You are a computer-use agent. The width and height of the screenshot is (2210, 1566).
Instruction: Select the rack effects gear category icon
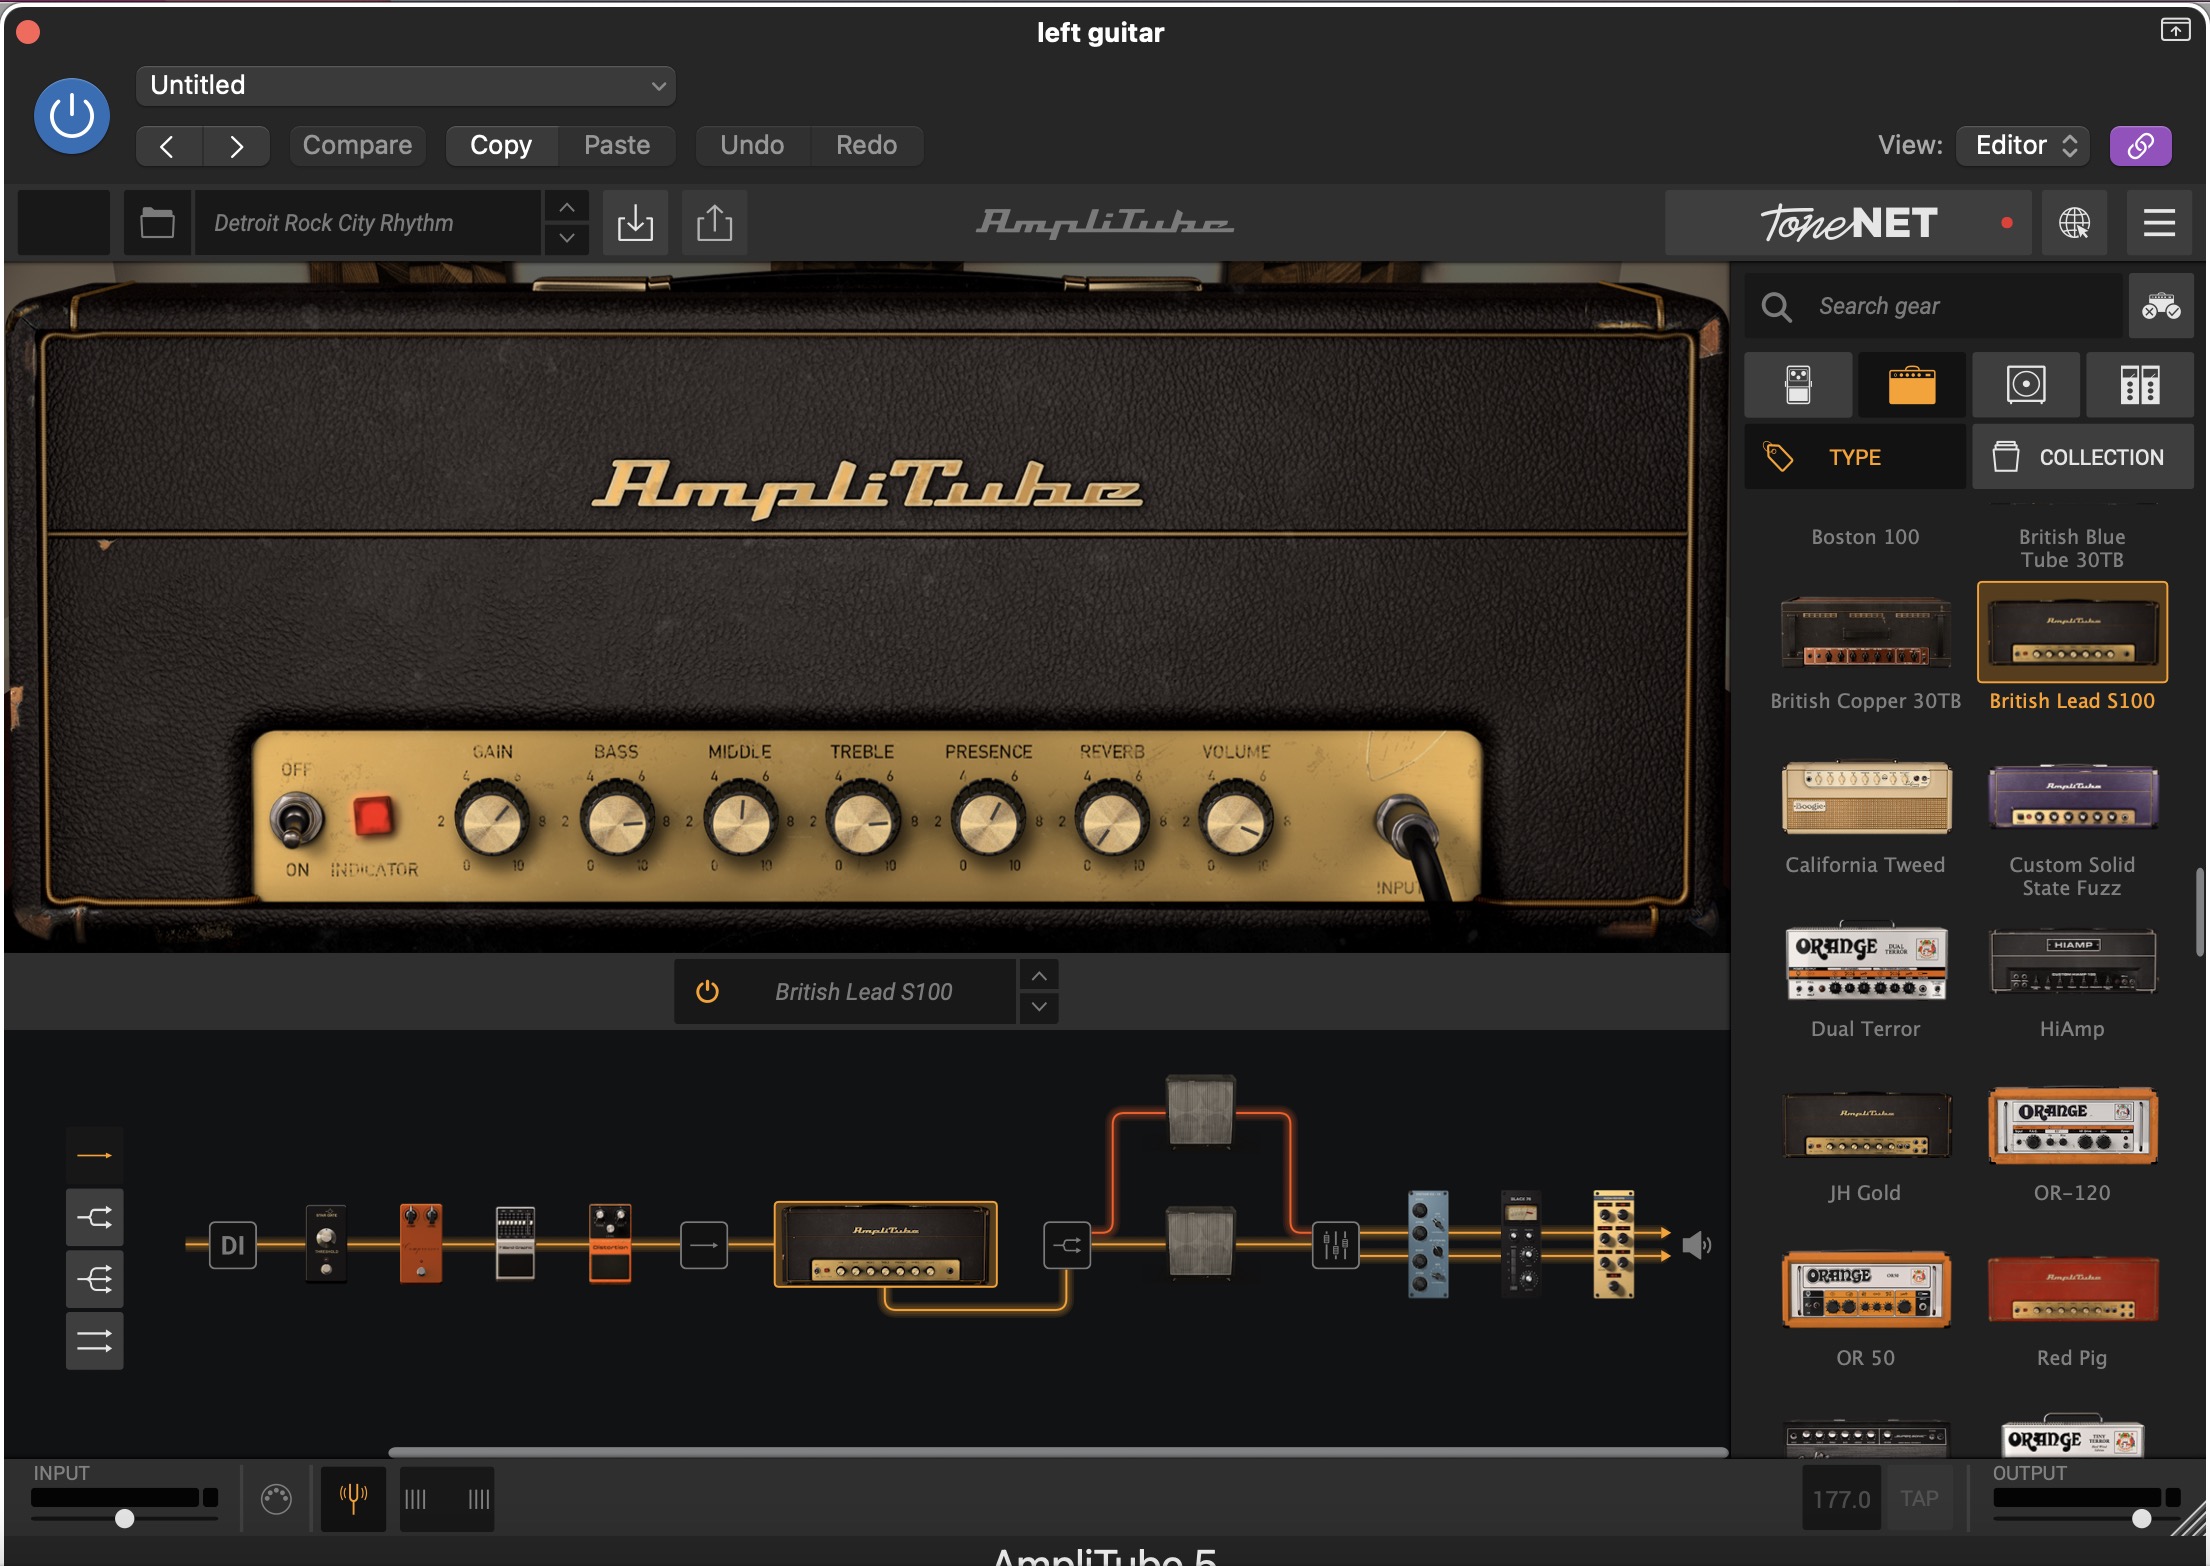[2139, 385]
